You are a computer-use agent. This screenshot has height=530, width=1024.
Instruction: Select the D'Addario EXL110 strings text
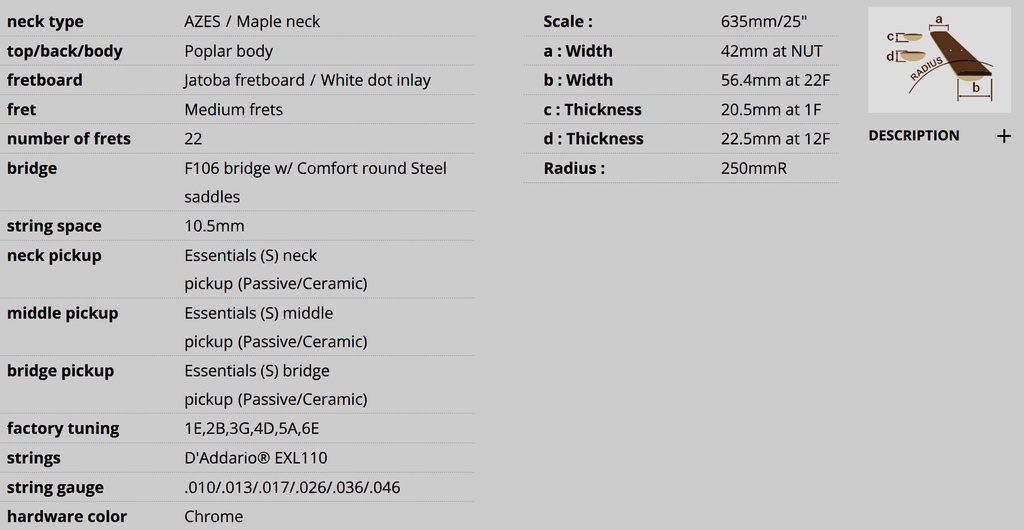tap(256, 458)
